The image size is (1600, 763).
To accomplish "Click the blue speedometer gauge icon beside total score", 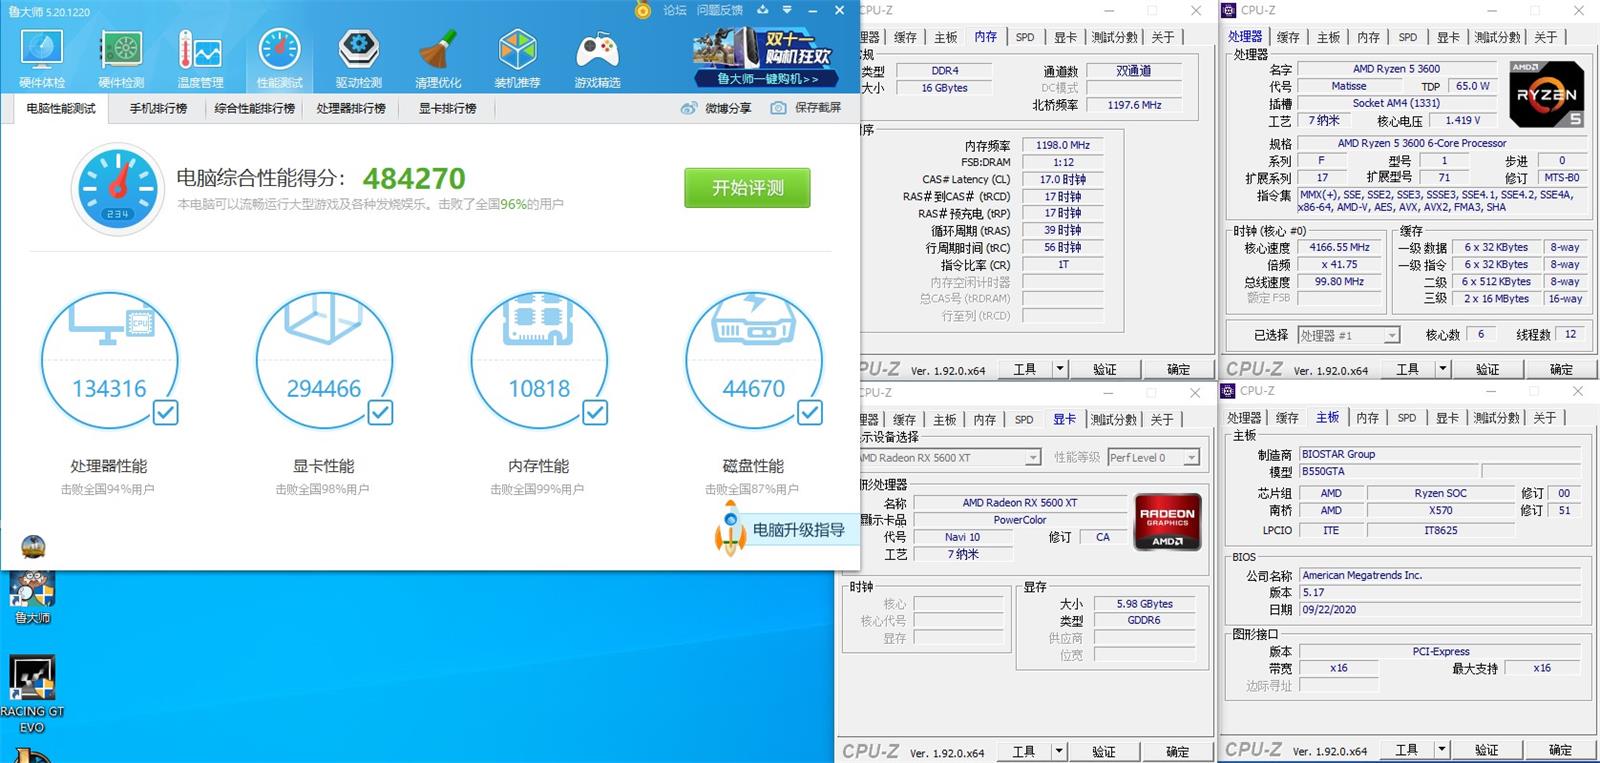I will [x=118, y=188].
